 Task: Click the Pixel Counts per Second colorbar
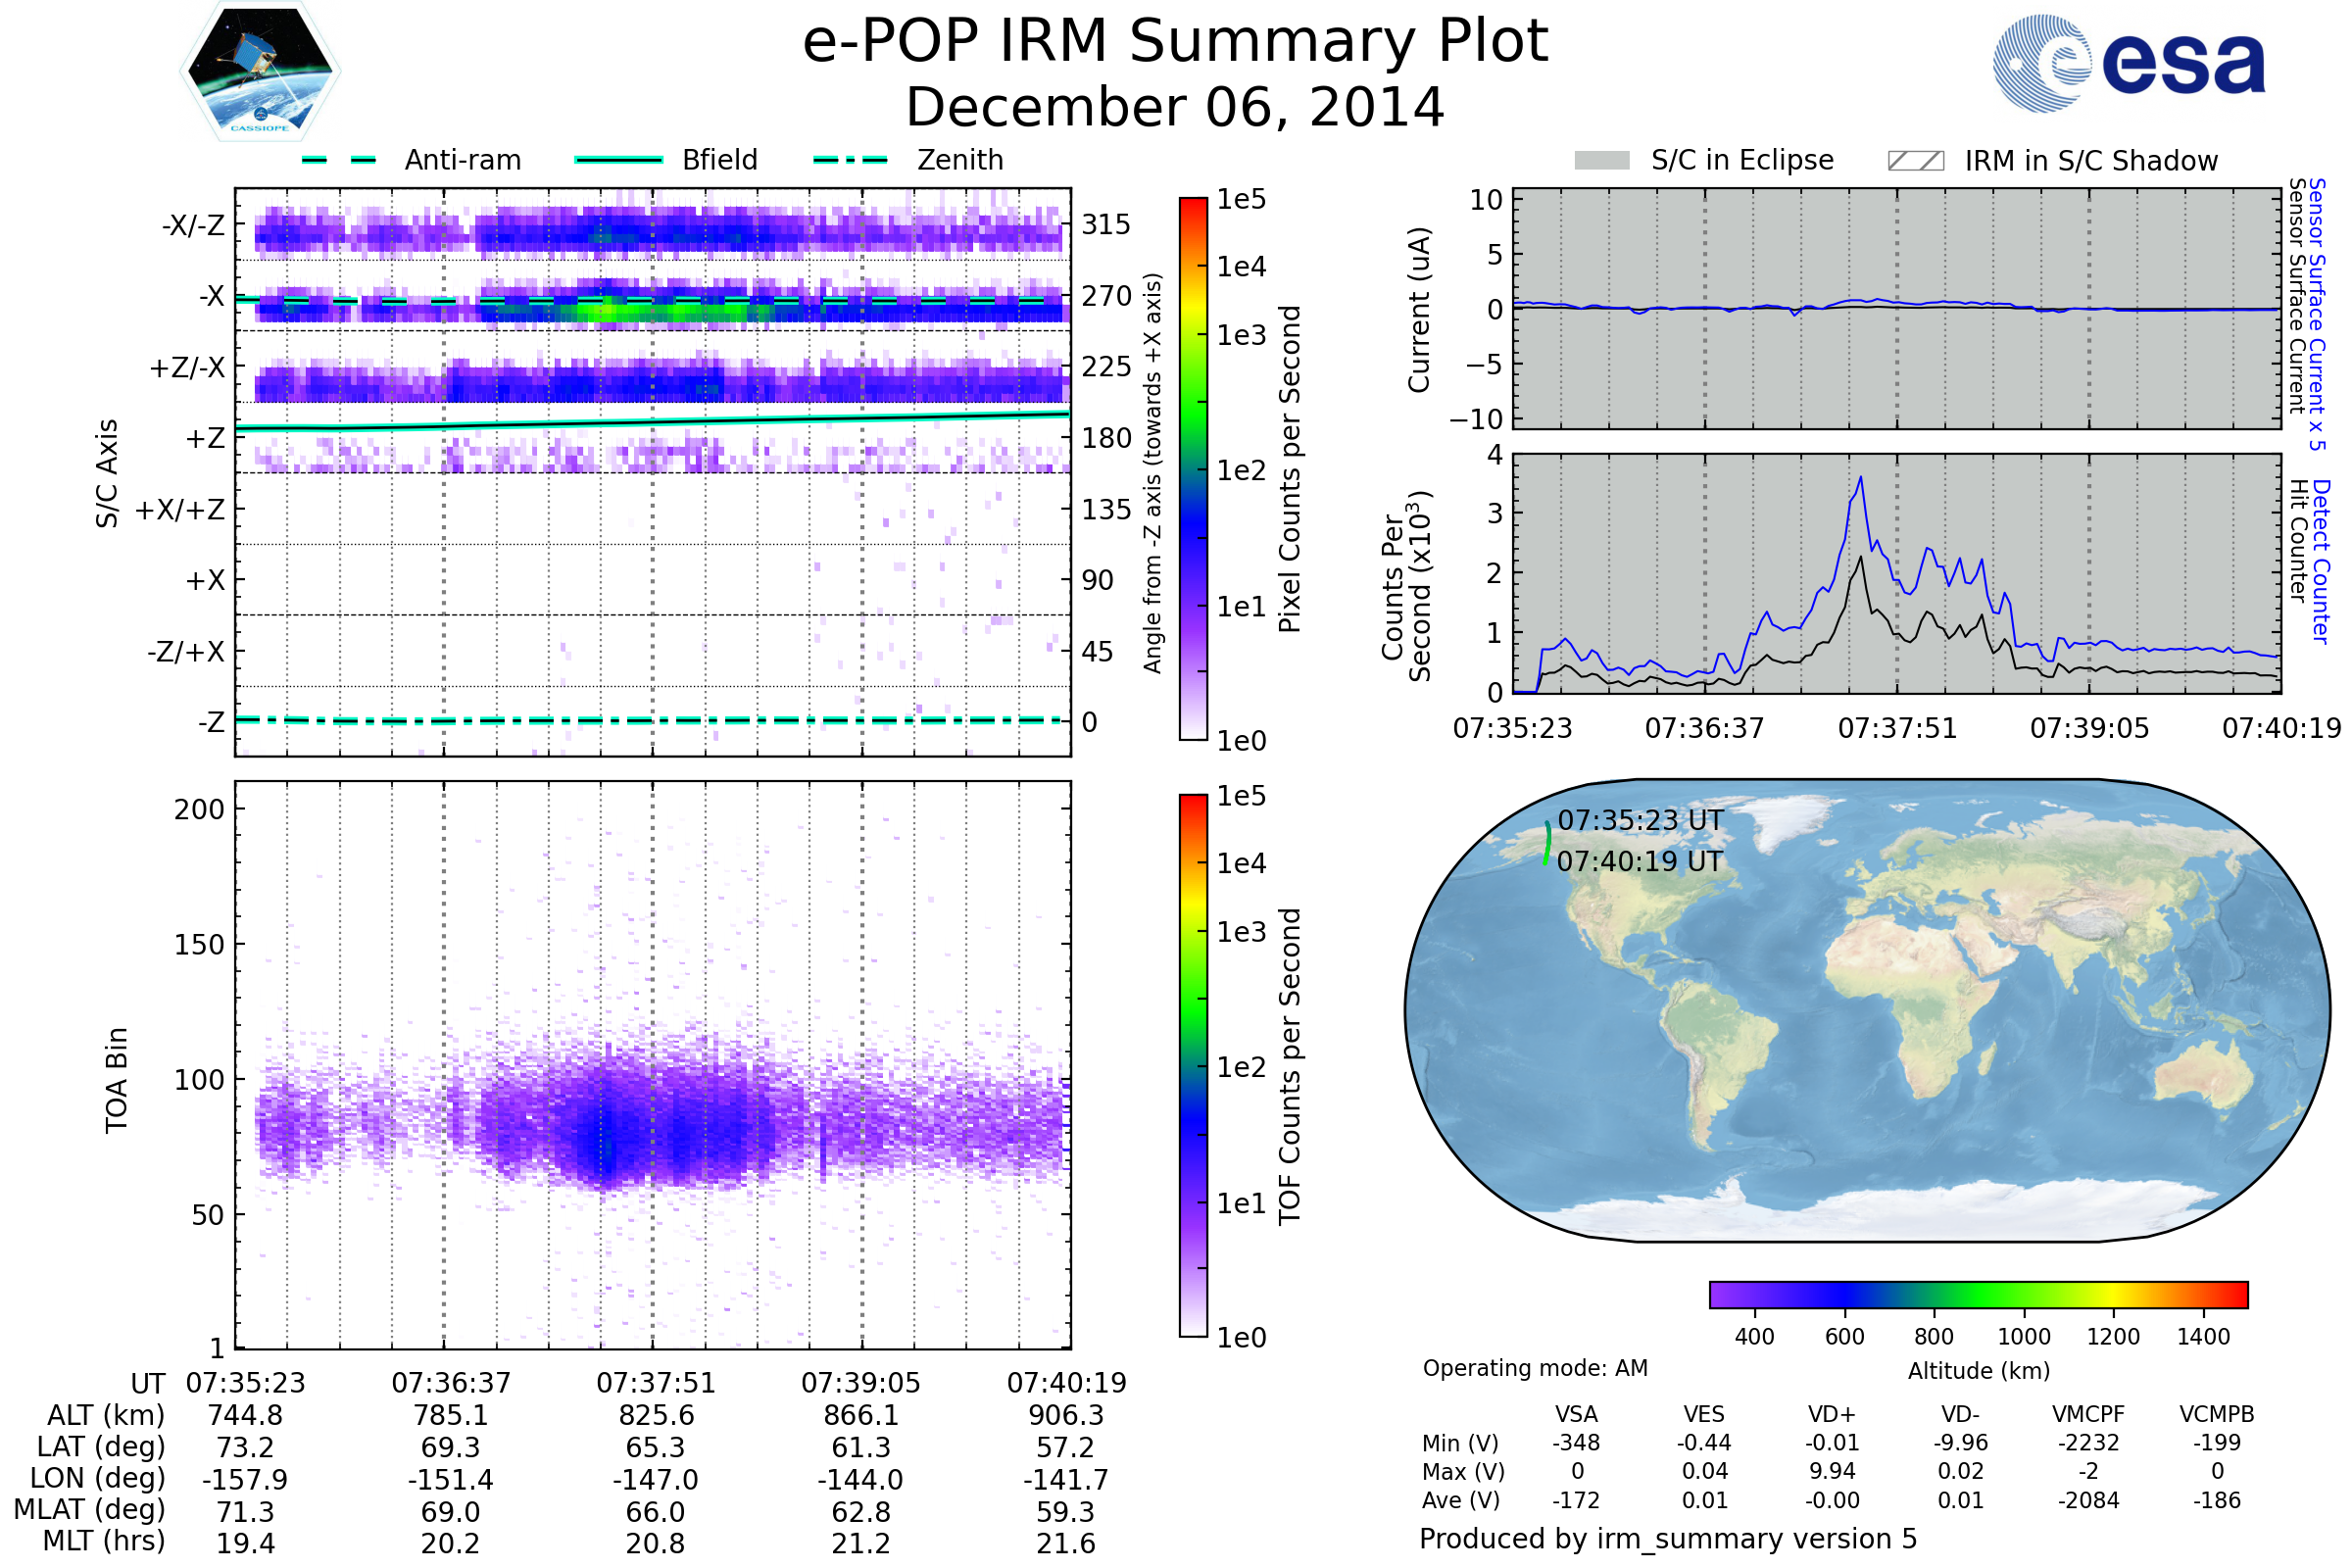click(1193, 468)
